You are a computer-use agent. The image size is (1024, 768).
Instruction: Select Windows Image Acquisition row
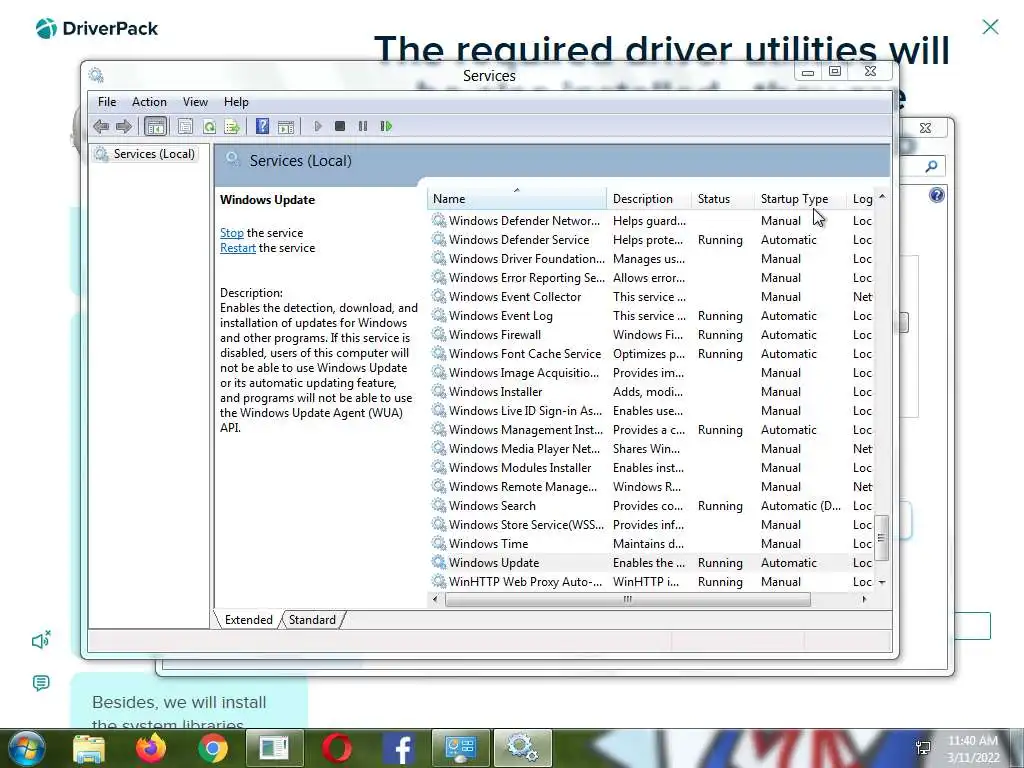pos(650,373)
